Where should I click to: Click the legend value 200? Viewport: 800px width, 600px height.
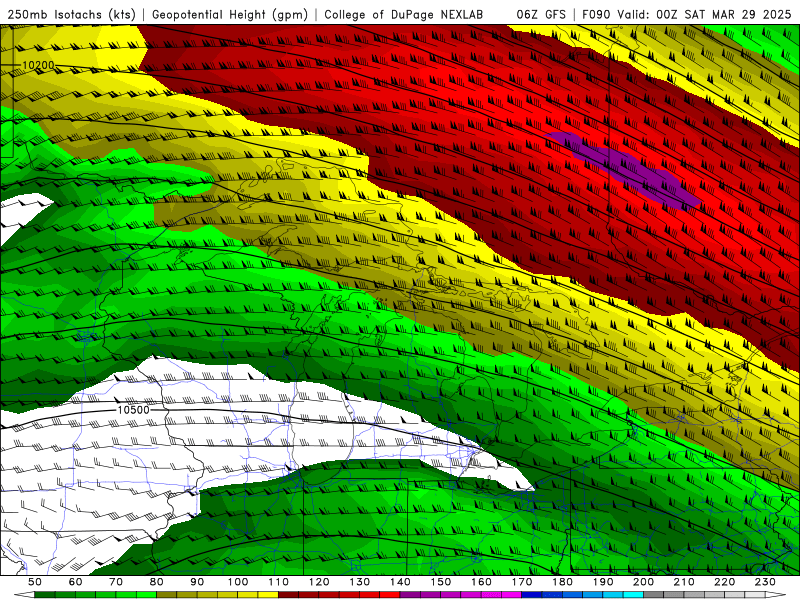tap(643, 582)
